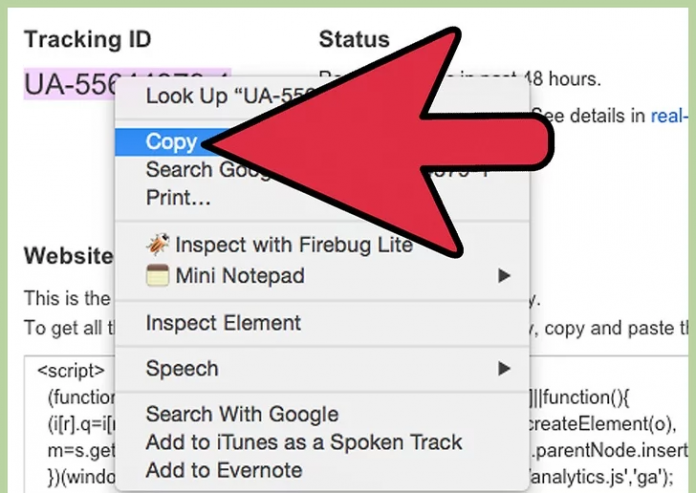
Task: Choose Inspect Element
Action: click(x=223, y=323)
